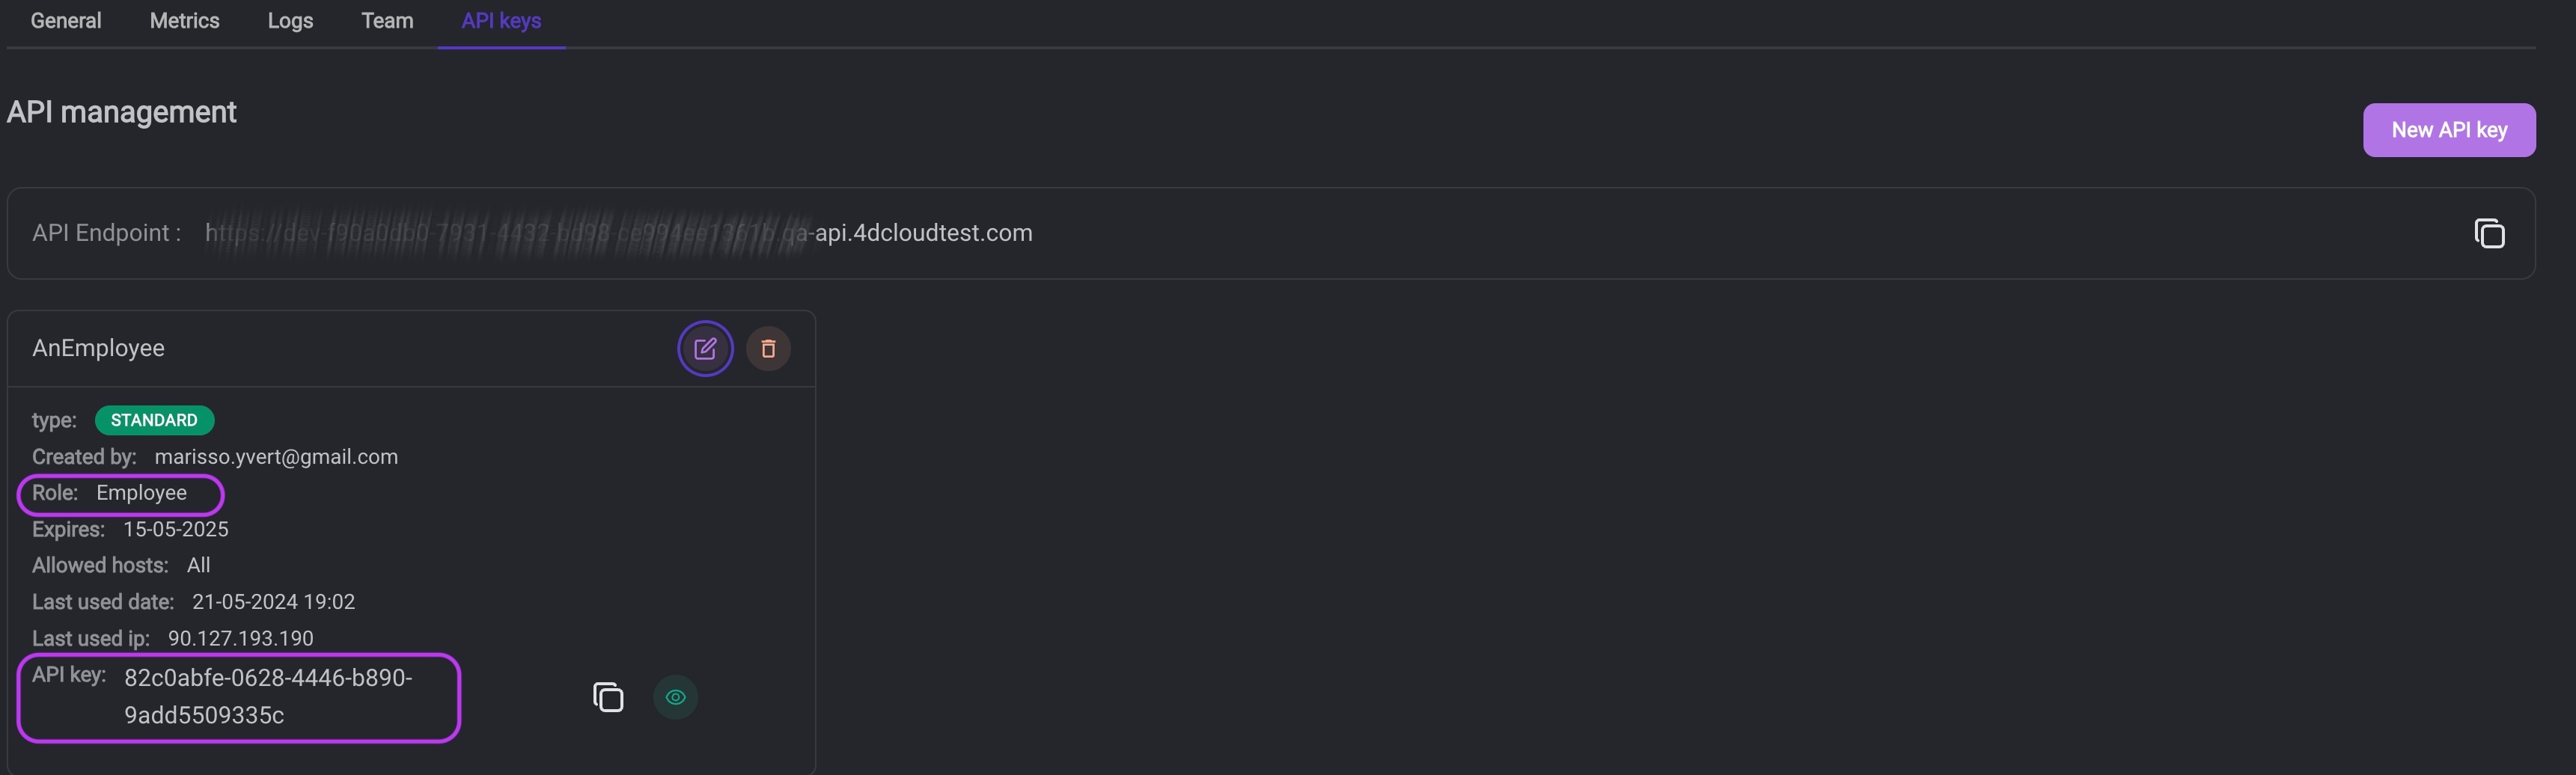Click the last used IP 90.127.193.190
The height and width of the screenshot is (775, 2576).
click(240, 638)
